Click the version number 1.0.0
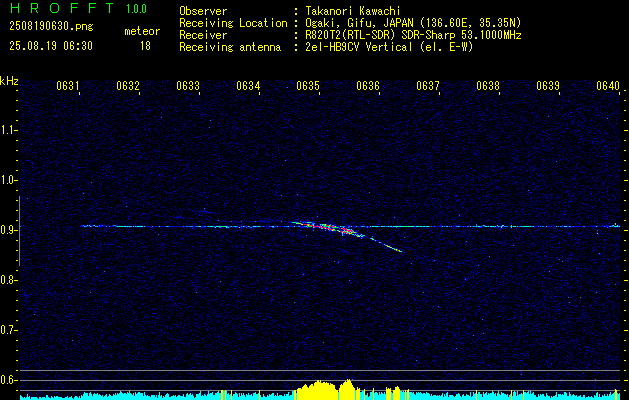 [x=136, y=9]
